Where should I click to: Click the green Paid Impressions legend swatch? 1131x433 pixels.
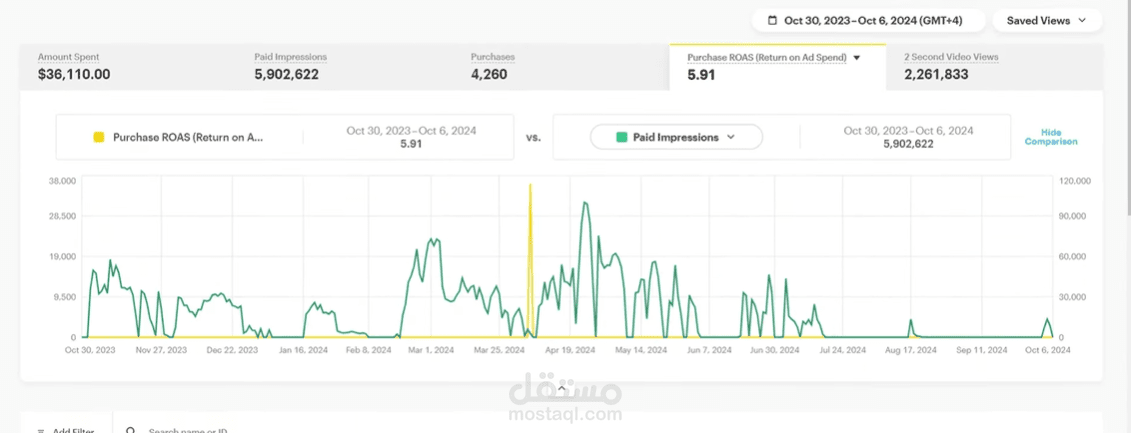[621, 137]
